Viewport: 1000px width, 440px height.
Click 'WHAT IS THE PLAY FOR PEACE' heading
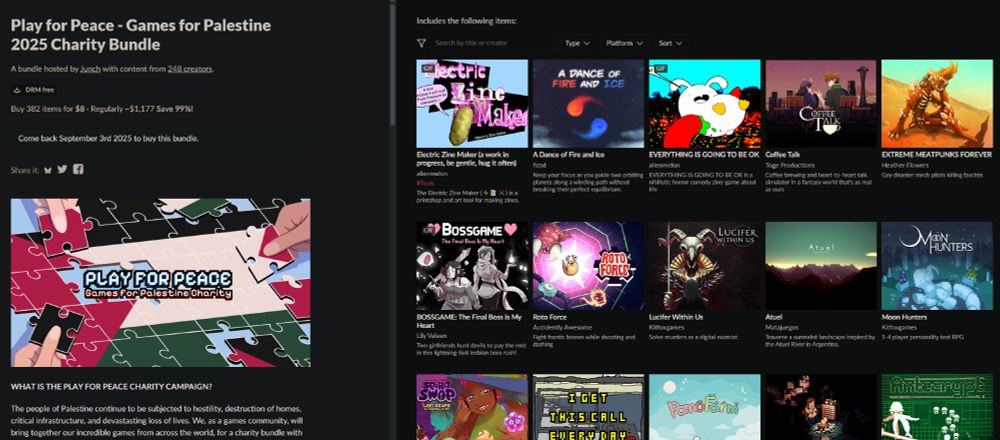click(x=112, y=386)
